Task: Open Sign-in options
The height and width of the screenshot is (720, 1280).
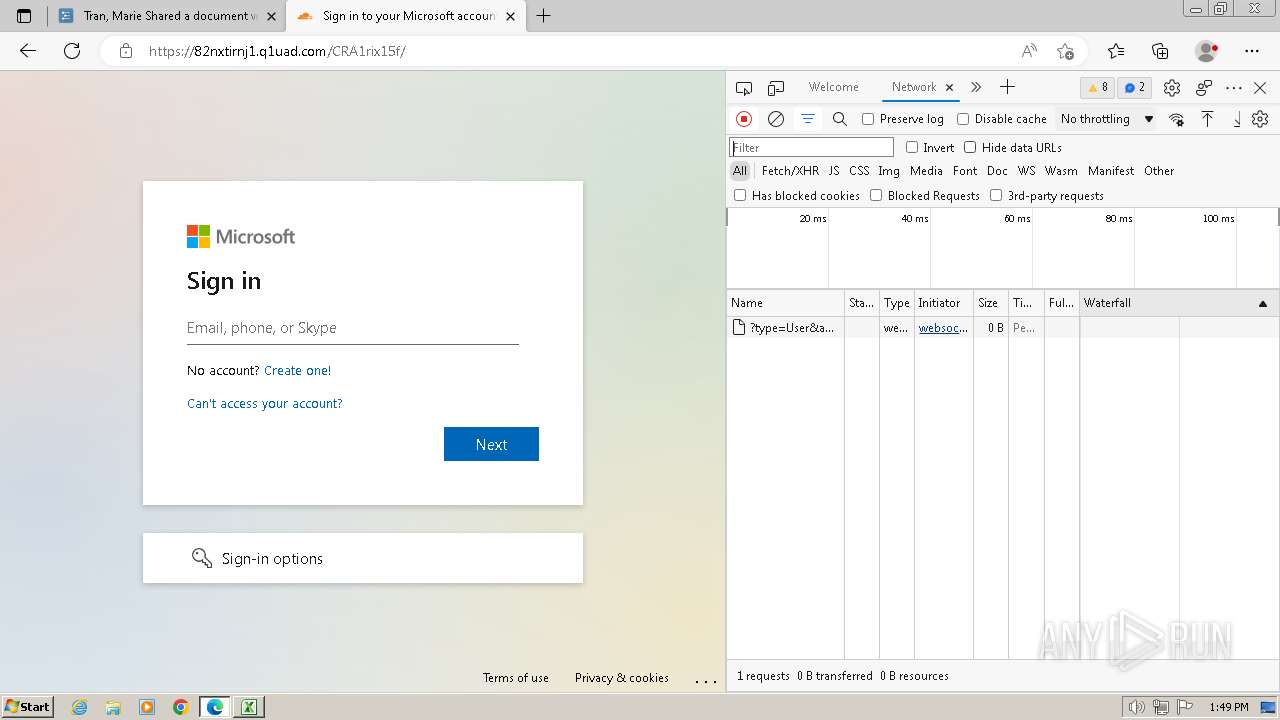Action: point(363,558)
